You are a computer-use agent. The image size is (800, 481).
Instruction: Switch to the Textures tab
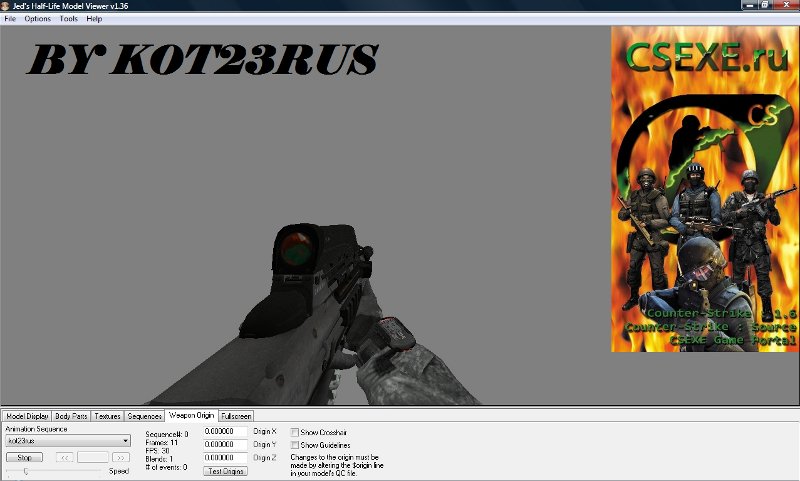tap(107, 416)
